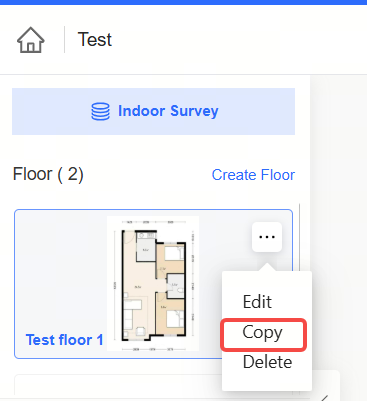This screenshot has width=367, height=401.
Task: Open the Indoor Survey button
Action: tap(153, 111)
